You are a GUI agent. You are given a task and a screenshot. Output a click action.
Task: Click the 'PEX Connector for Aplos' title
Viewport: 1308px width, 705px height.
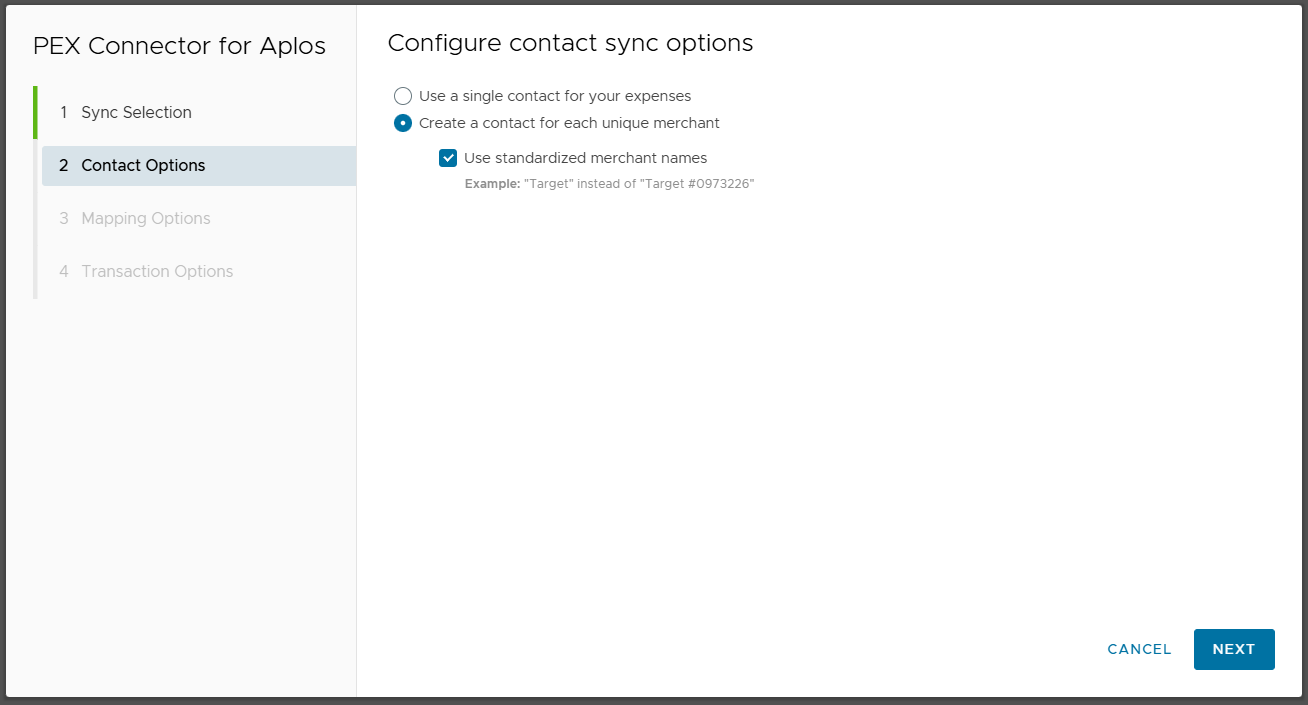click(x=179, y=46)
